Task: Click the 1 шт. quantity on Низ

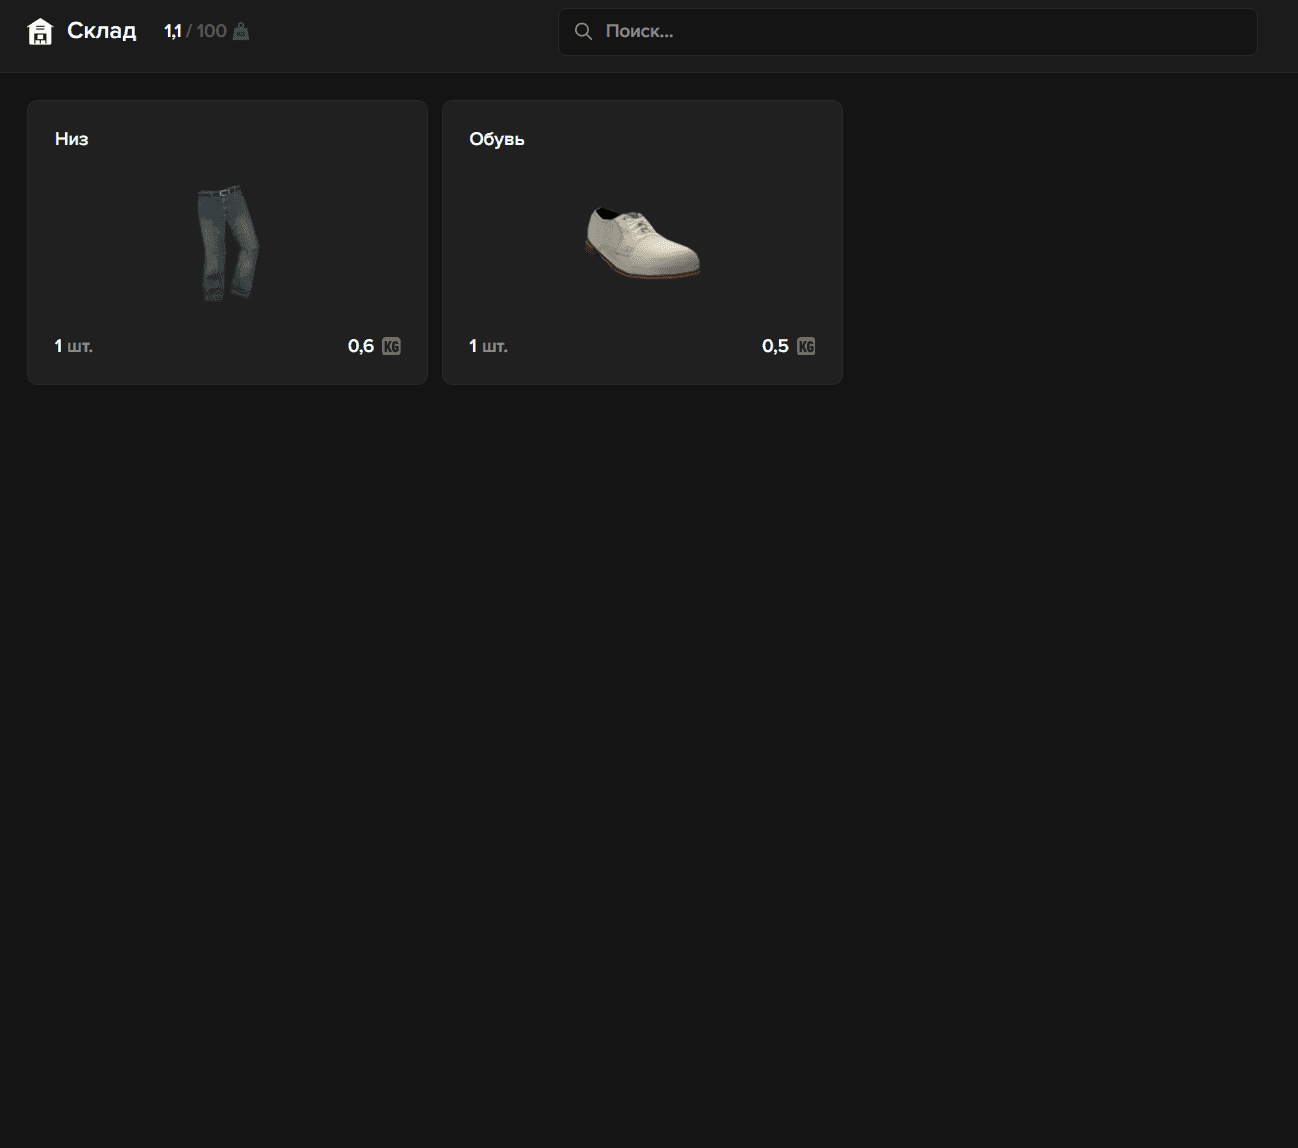Action: coord(74,346)
